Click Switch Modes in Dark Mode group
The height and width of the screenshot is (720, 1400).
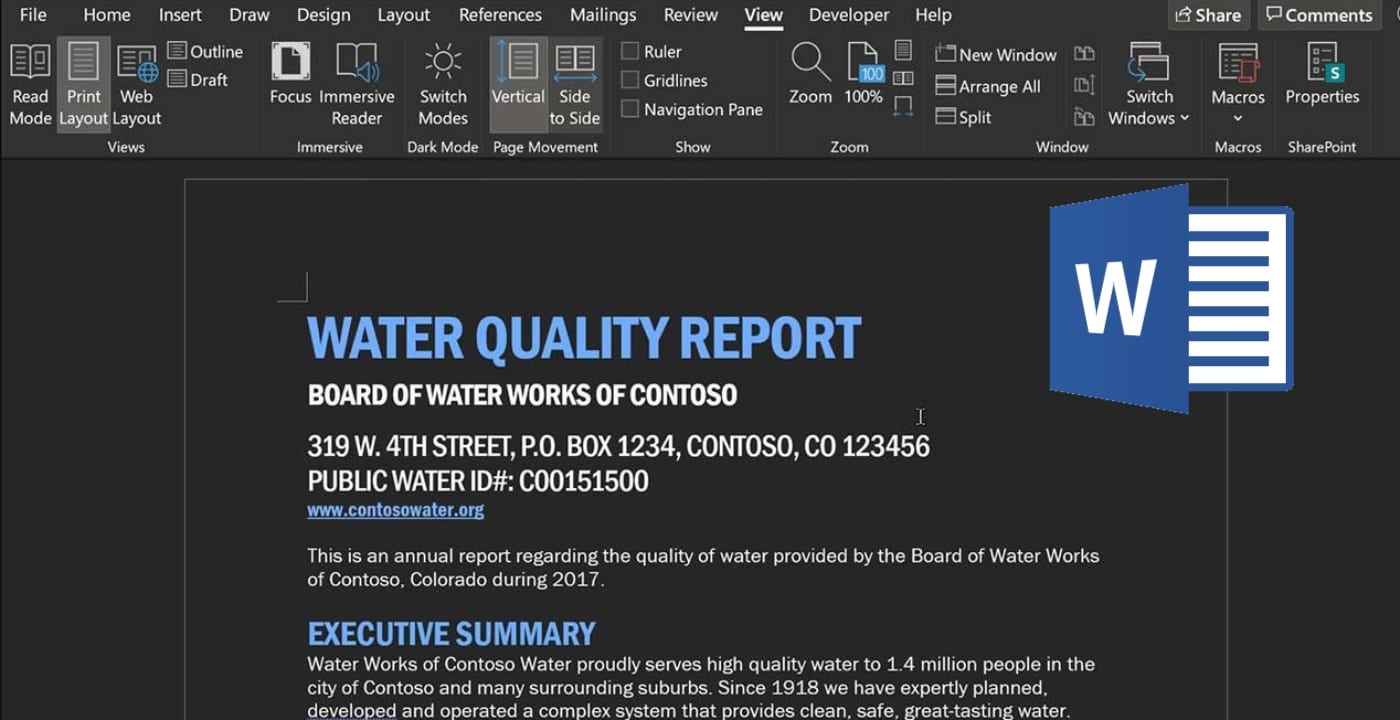(x=443, y=84)
